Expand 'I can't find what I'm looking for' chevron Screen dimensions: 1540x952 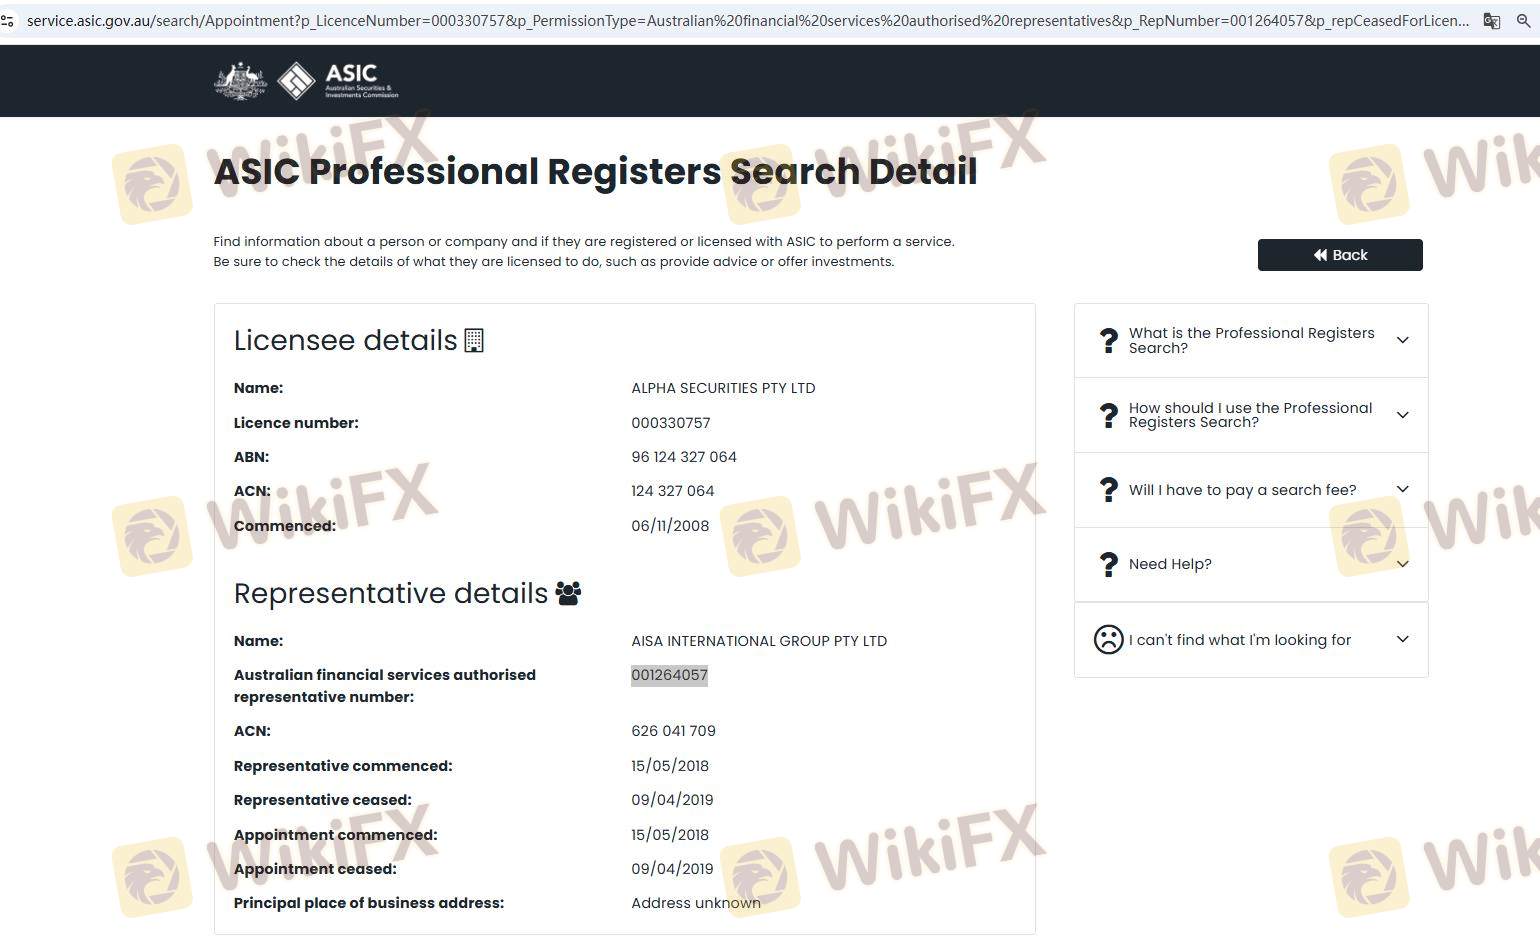pos(1403,639)
